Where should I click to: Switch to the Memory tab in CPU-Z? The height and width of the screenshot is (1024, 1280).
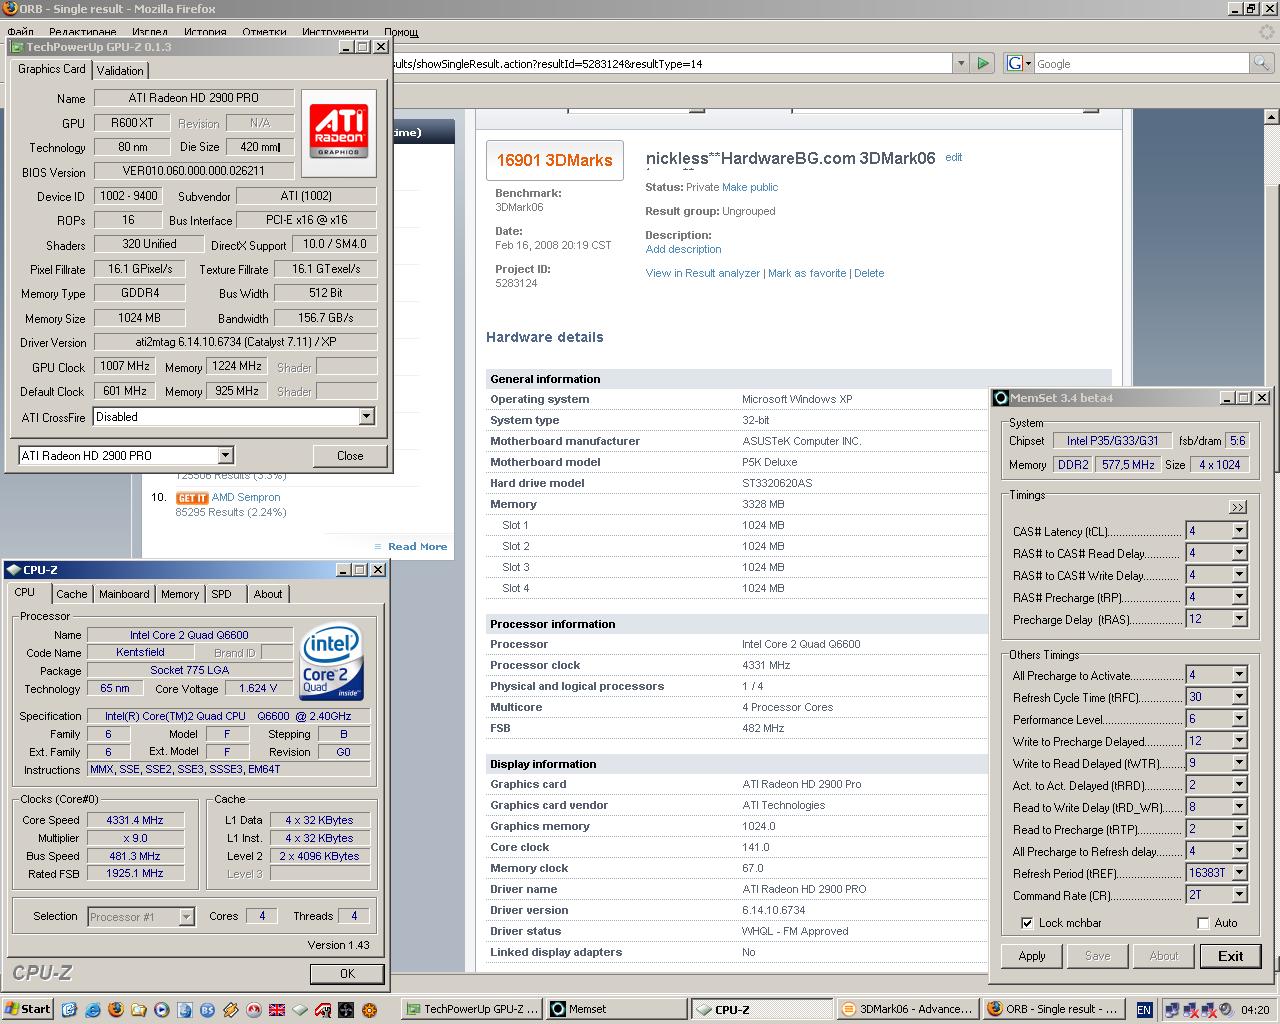point(180,594)
